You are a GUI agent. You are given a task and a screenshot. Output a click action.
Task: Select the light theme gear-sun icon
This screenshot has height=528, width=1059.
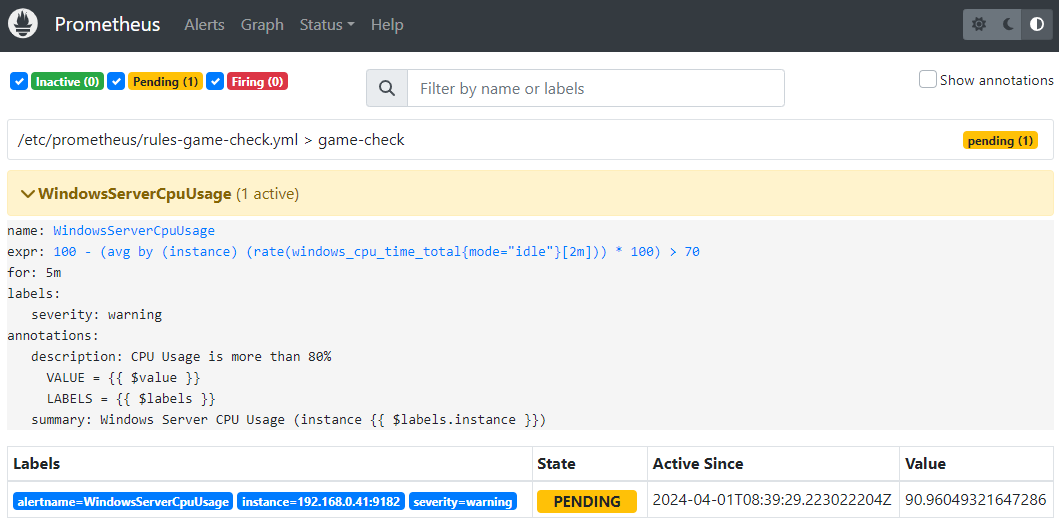(979, 25)
